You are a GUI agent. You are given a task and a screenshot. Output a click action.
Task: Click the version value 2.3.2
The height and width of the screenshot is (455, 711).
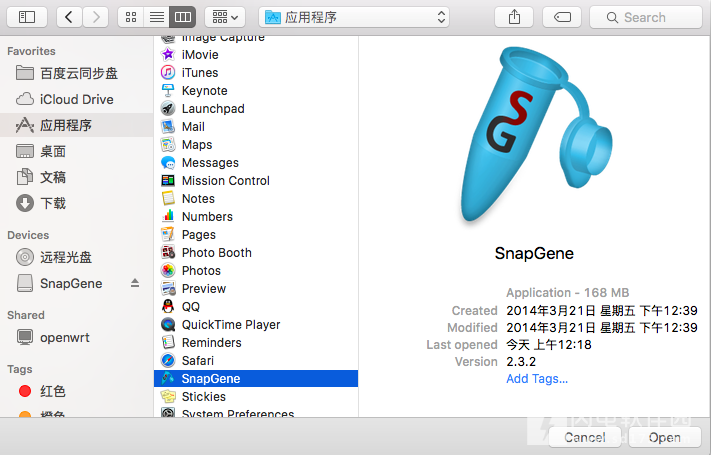coord(521,362)
